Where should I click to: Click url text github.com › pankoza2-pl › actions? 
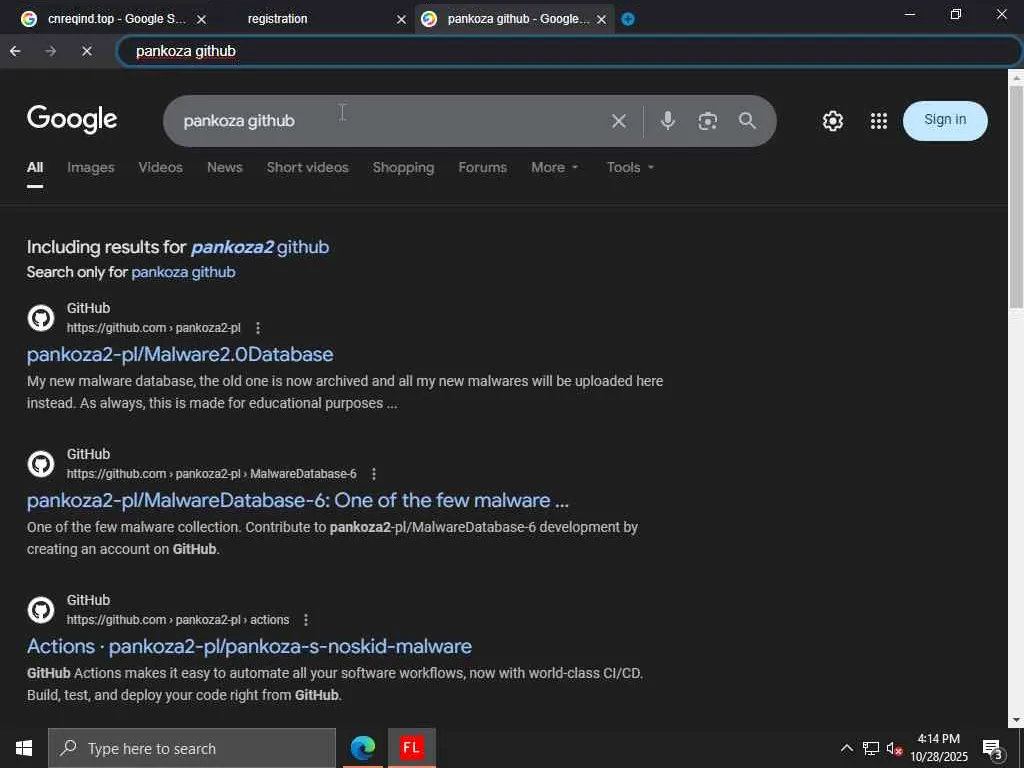(x=178, y=620)
